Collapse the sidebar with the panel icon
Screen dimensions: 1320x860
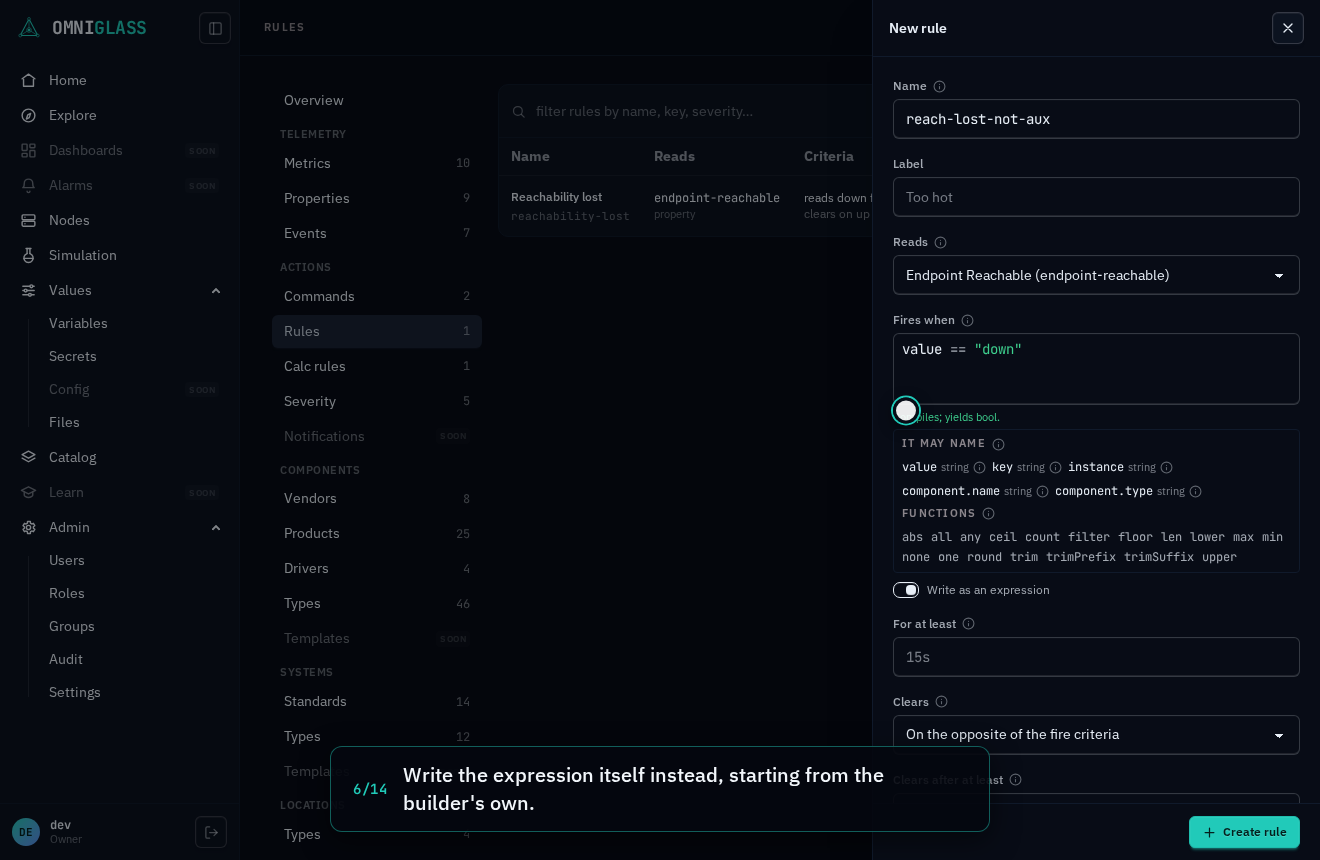click(x=215, y=28)
